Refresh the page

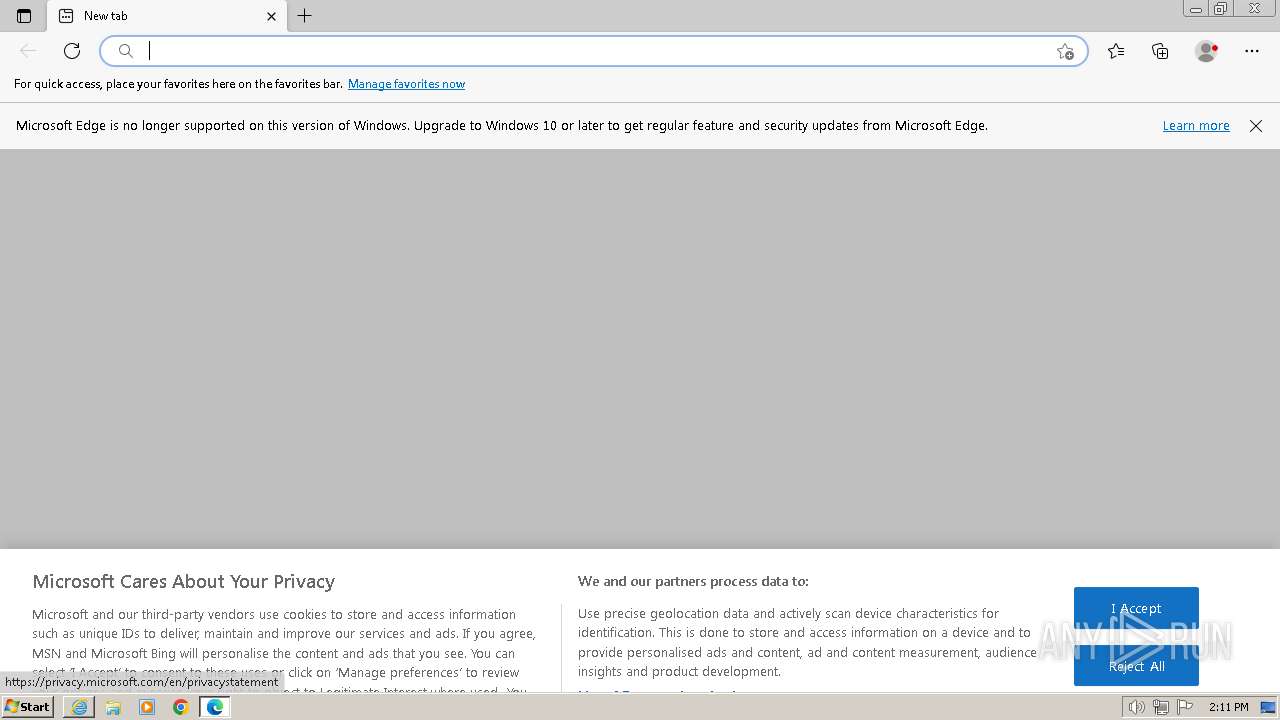(x=72, y=51)
